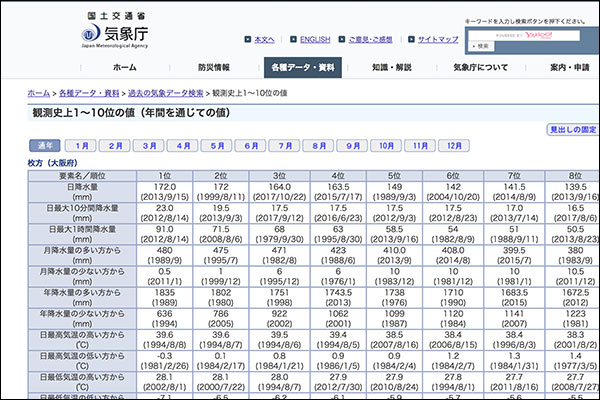The height and width of the screenshot is (400, 600).
Task: Click the arrow icon beside 本文へ
Action: click(247, 40)
